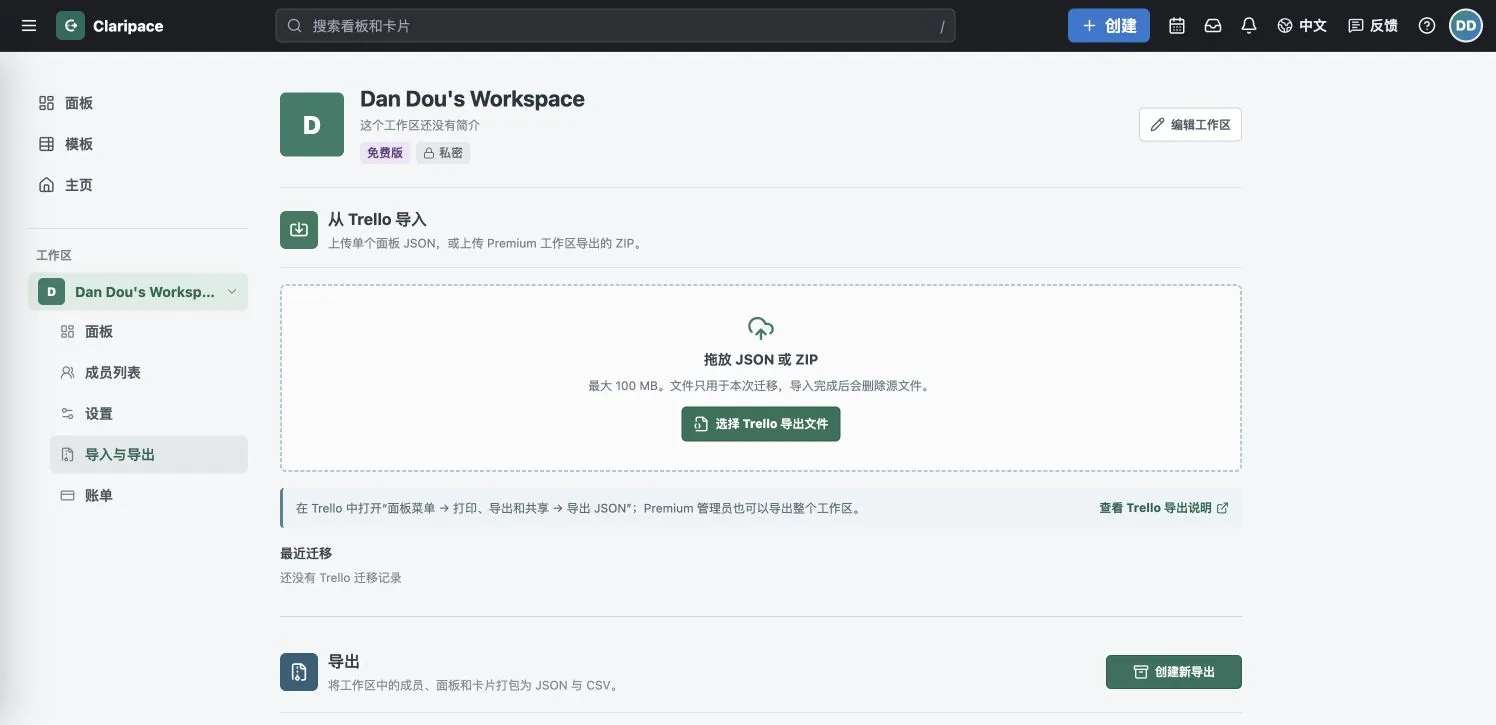This screenshot has height=725, width=1496.
Task: Click the export section file icon
Action: (299, 672)
